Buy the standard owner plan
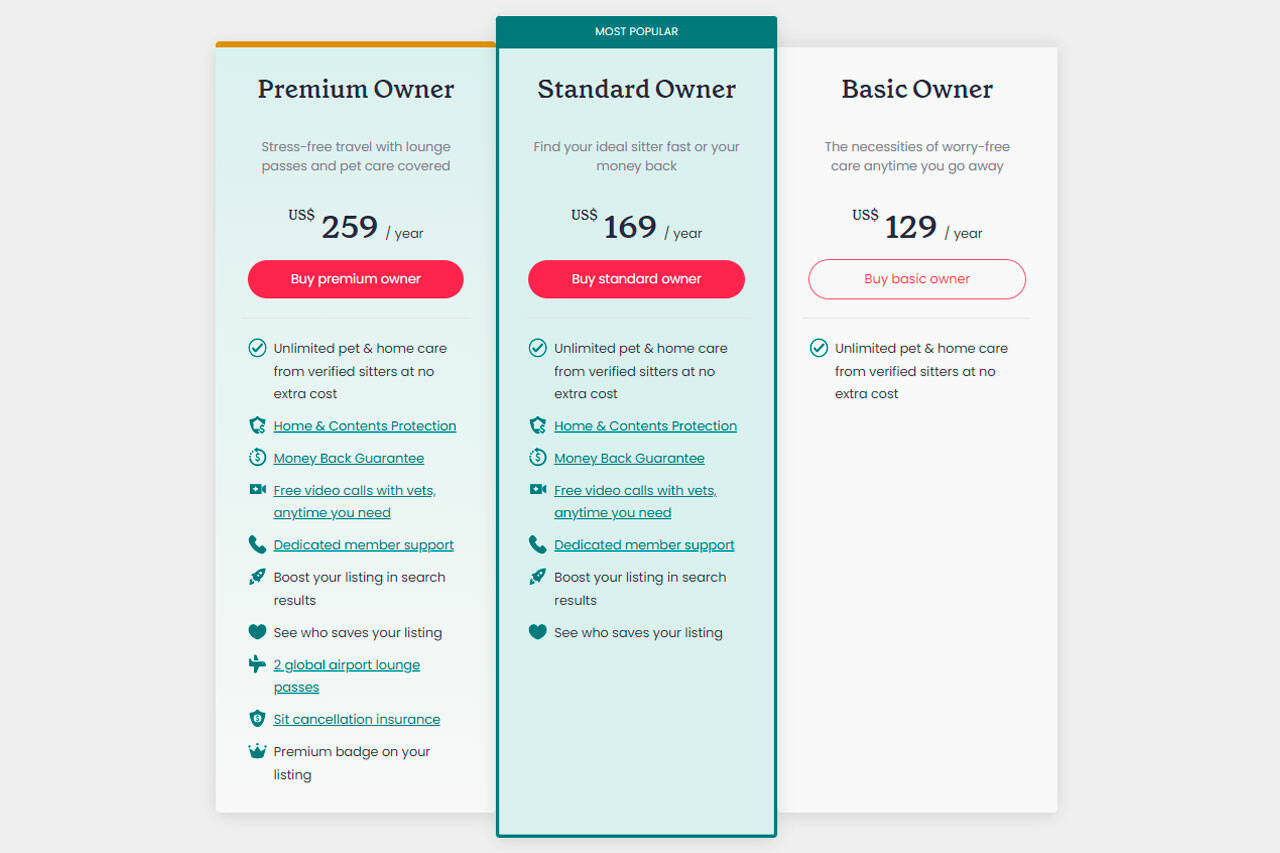 (x=636, y=279)
